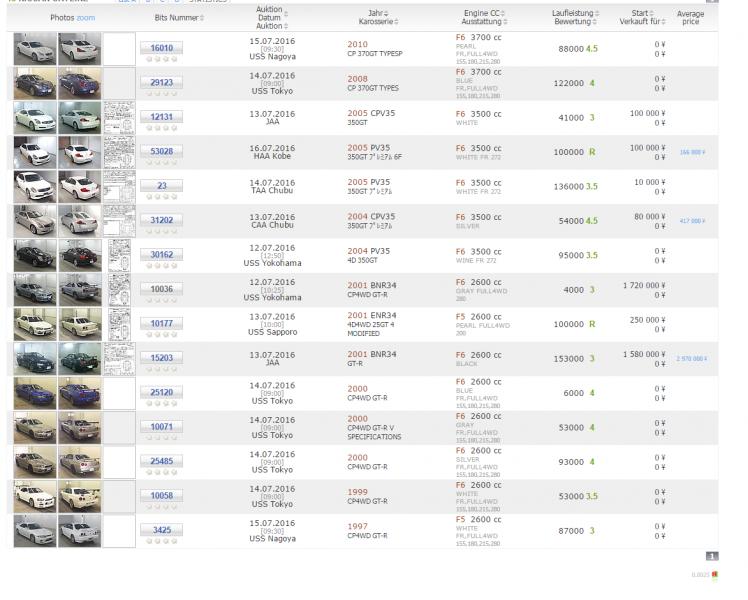Screen dimensions: 748x600
Task: Open auction sheet image for lot 12131
Action: [x=119, y=117]
